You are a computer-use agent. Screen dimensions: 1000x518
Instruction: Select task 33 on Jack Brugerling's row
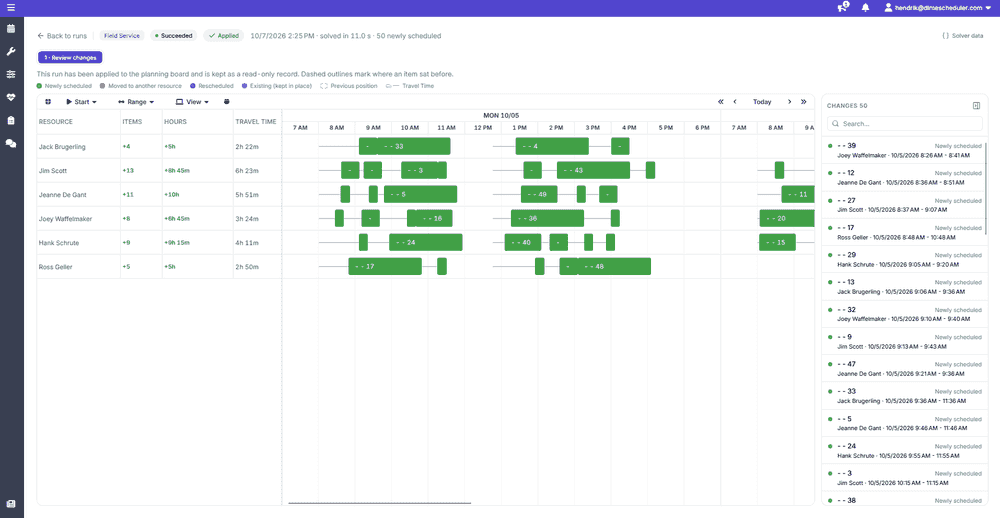pyautogui.click(x=413, y=146)
